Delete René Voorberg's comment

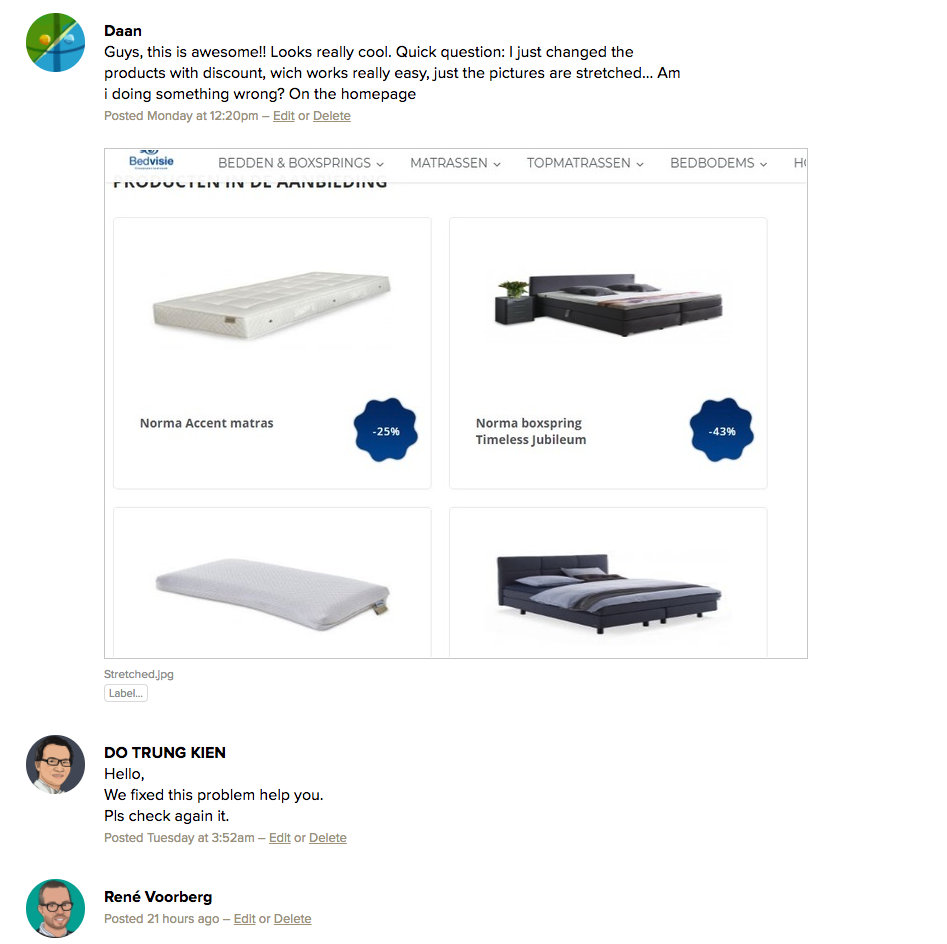click(293, 919)
